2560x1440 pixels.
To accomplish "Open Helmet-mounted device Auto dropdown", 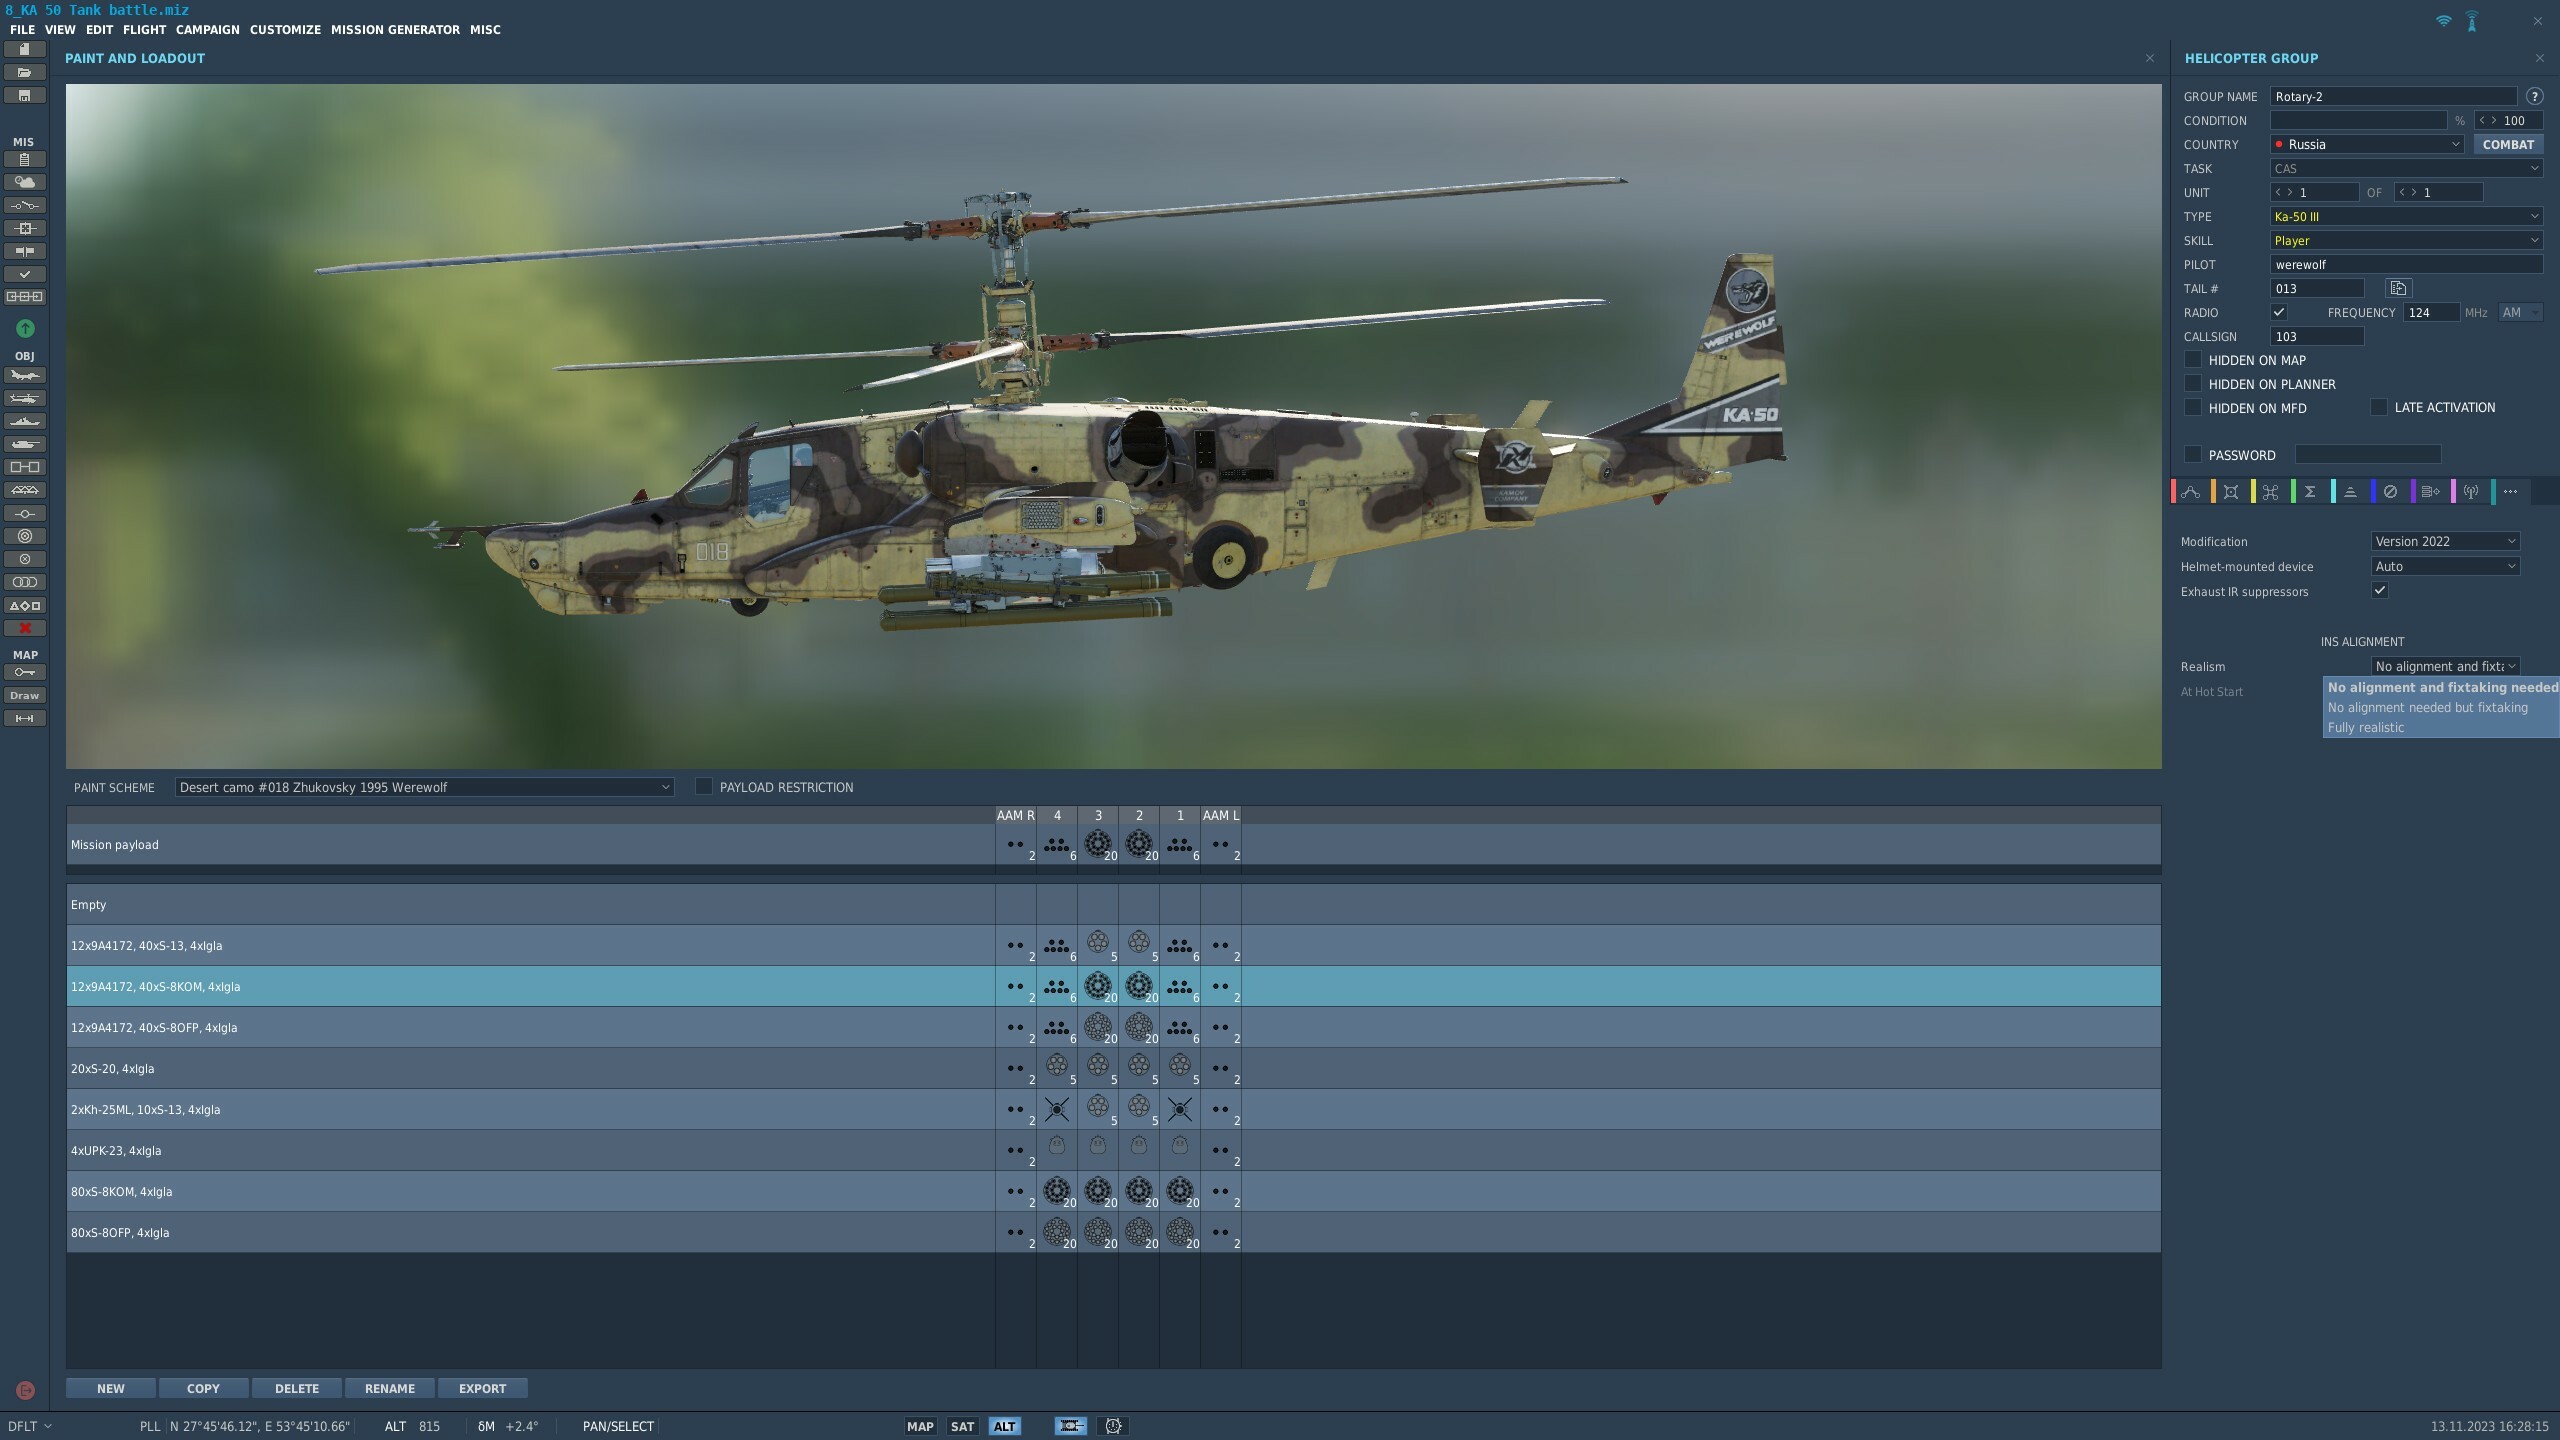I will 2445,566.
